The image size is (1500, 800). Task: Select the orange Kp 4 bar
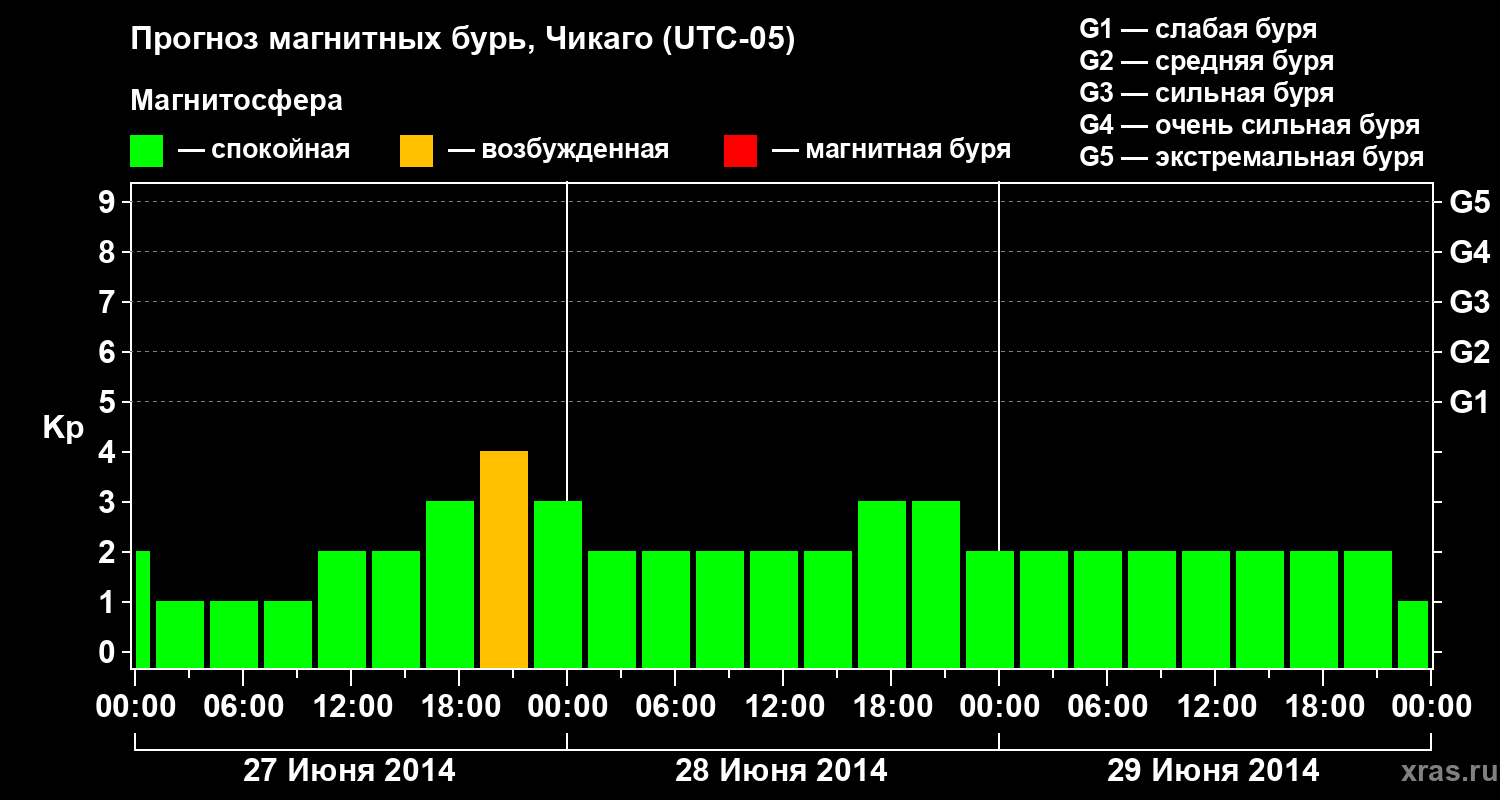(x=504, y=560)
